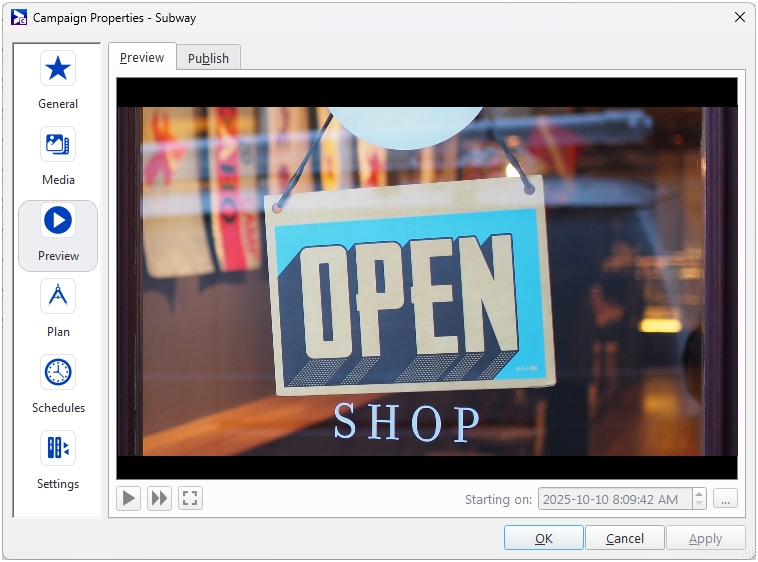The height and width of the screenshot is (562, 758).
Task: Open the Media section icon
Action: pos(58,145)
